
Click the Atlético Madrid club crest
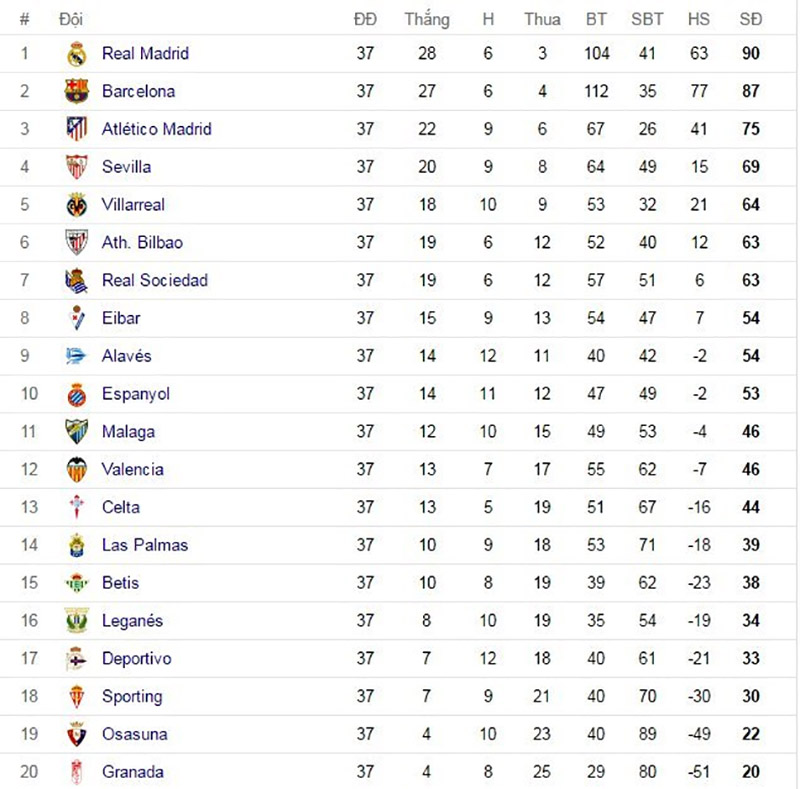77,129
